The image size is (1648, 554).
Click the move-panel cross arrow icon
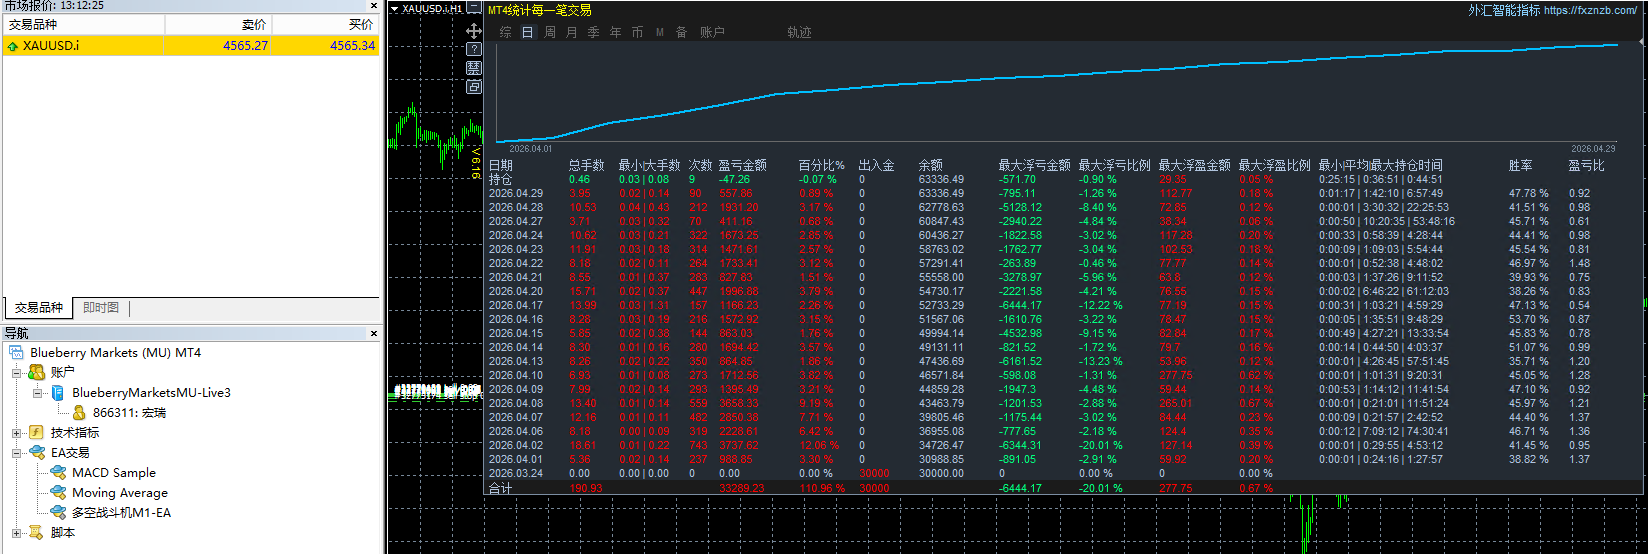[474, 30]
